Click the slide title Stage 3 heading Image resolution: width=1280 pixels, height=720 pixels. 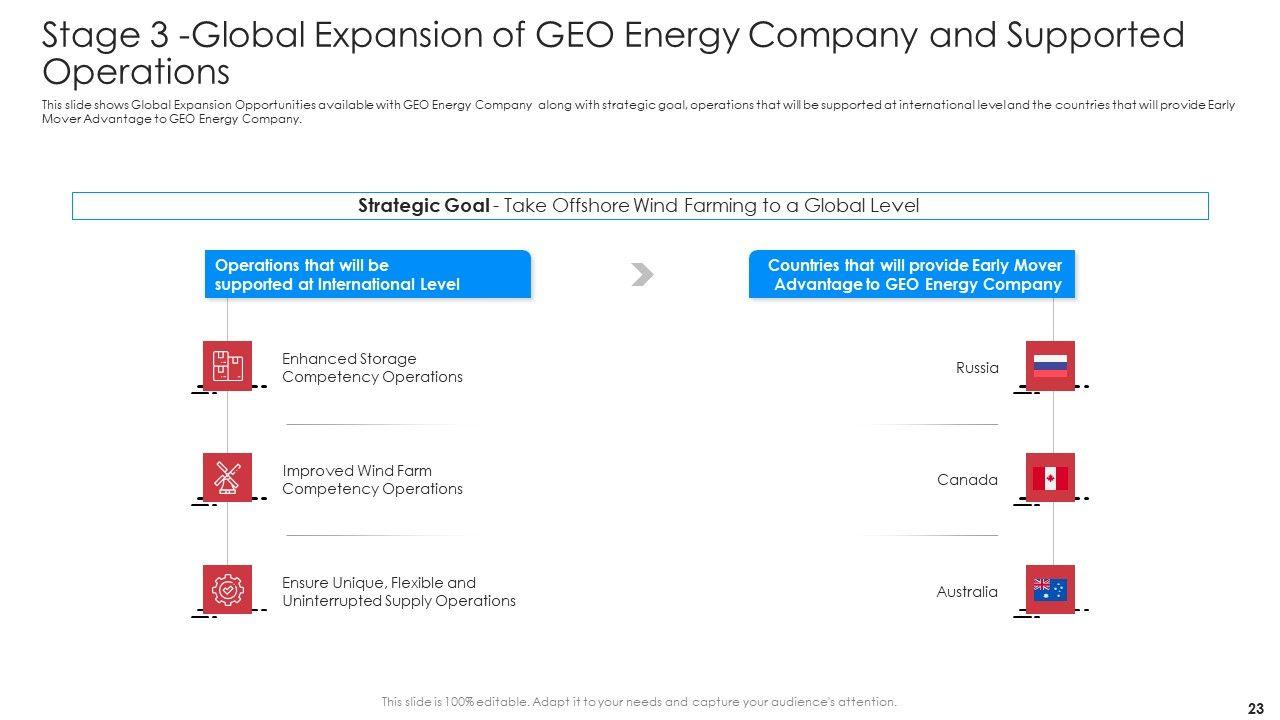(612, 53)
